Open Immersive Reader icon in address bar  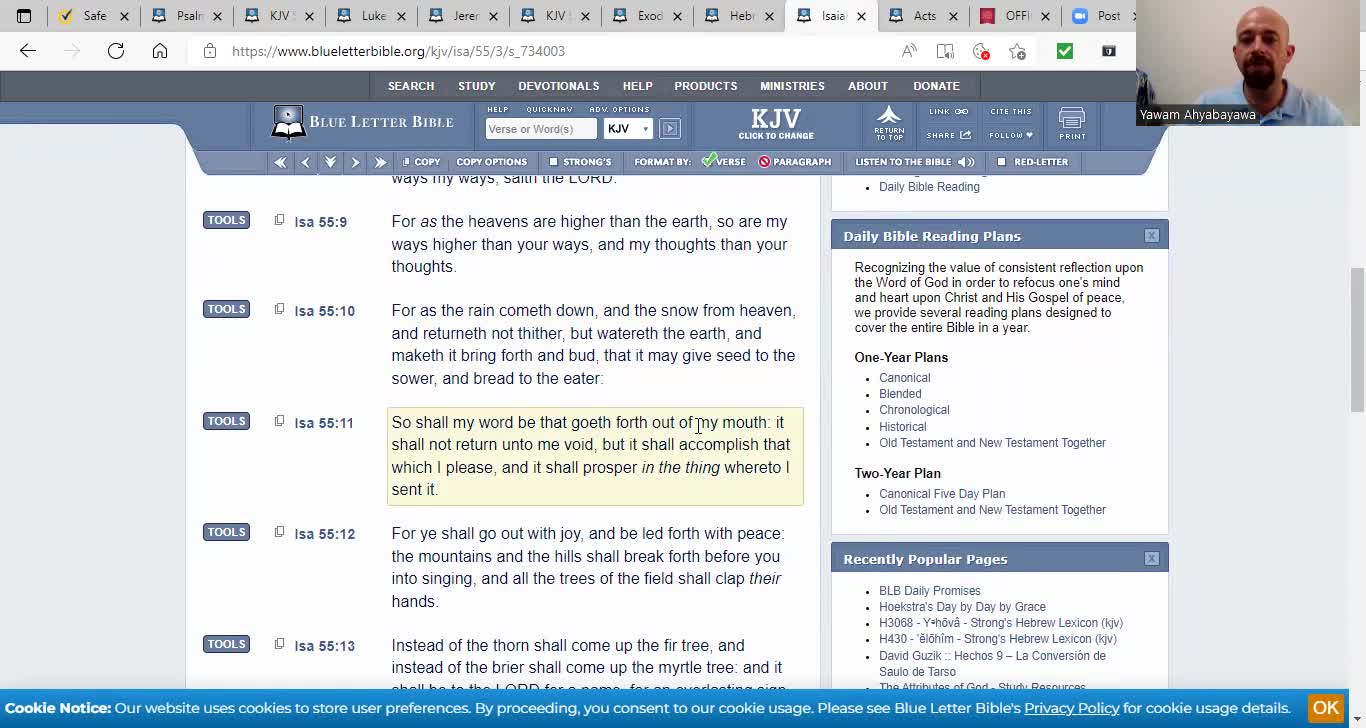coord(945,51)
